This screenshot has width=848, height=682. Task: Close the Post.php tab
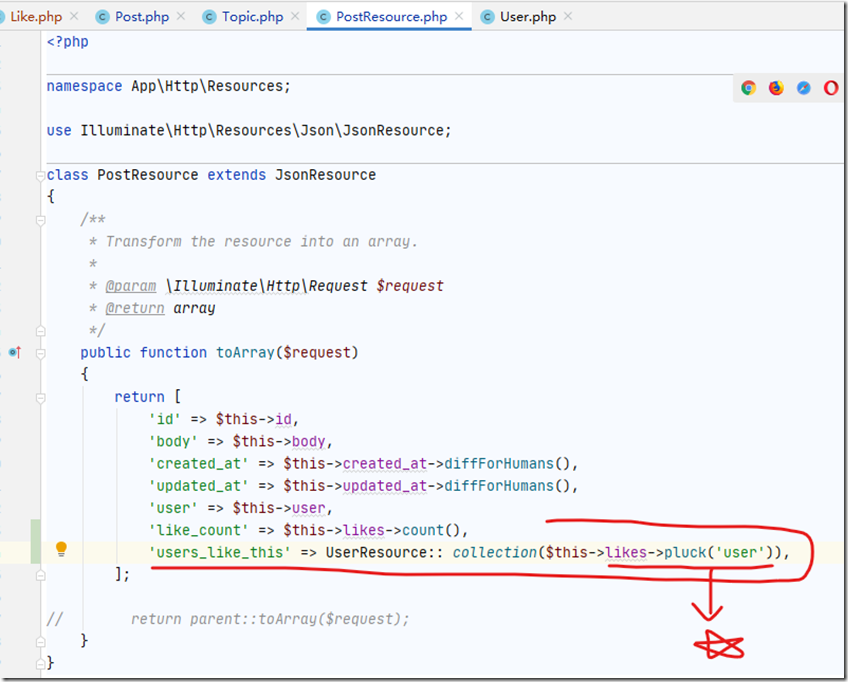[181, 16]
